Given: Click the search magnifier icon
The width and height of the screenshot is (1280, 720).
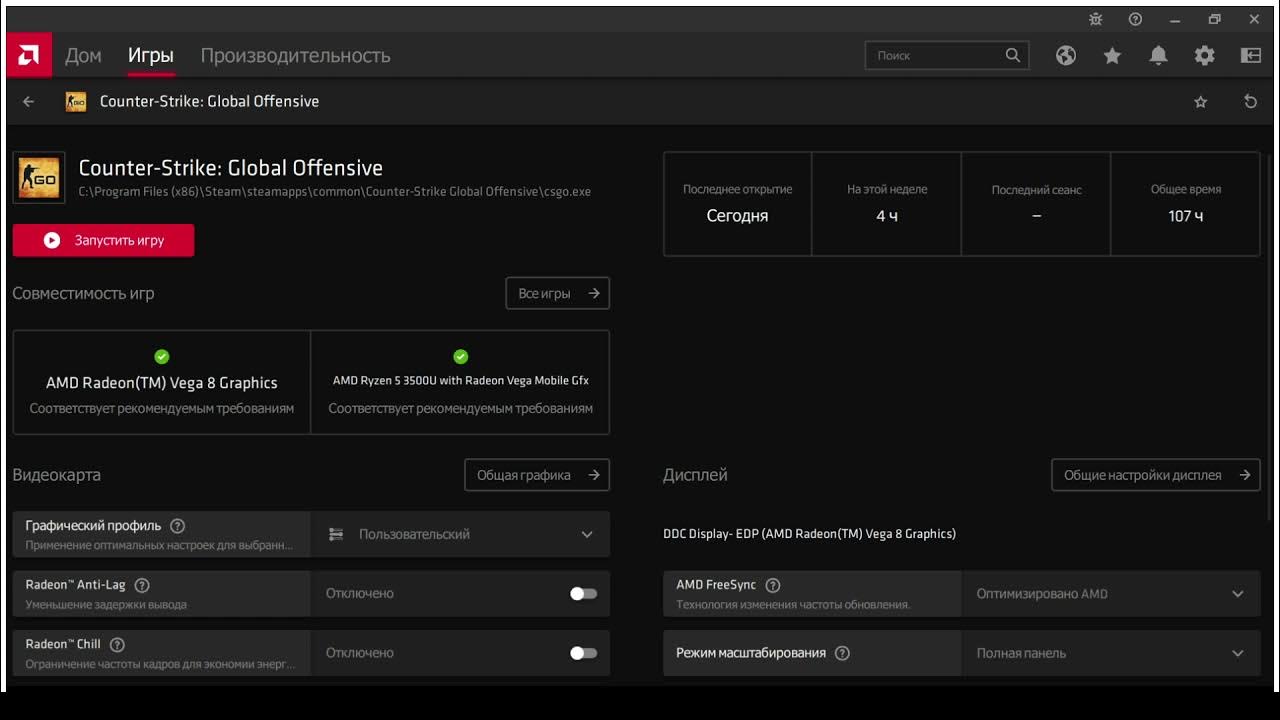Looking at the screenshot, I should point(1013,55).
